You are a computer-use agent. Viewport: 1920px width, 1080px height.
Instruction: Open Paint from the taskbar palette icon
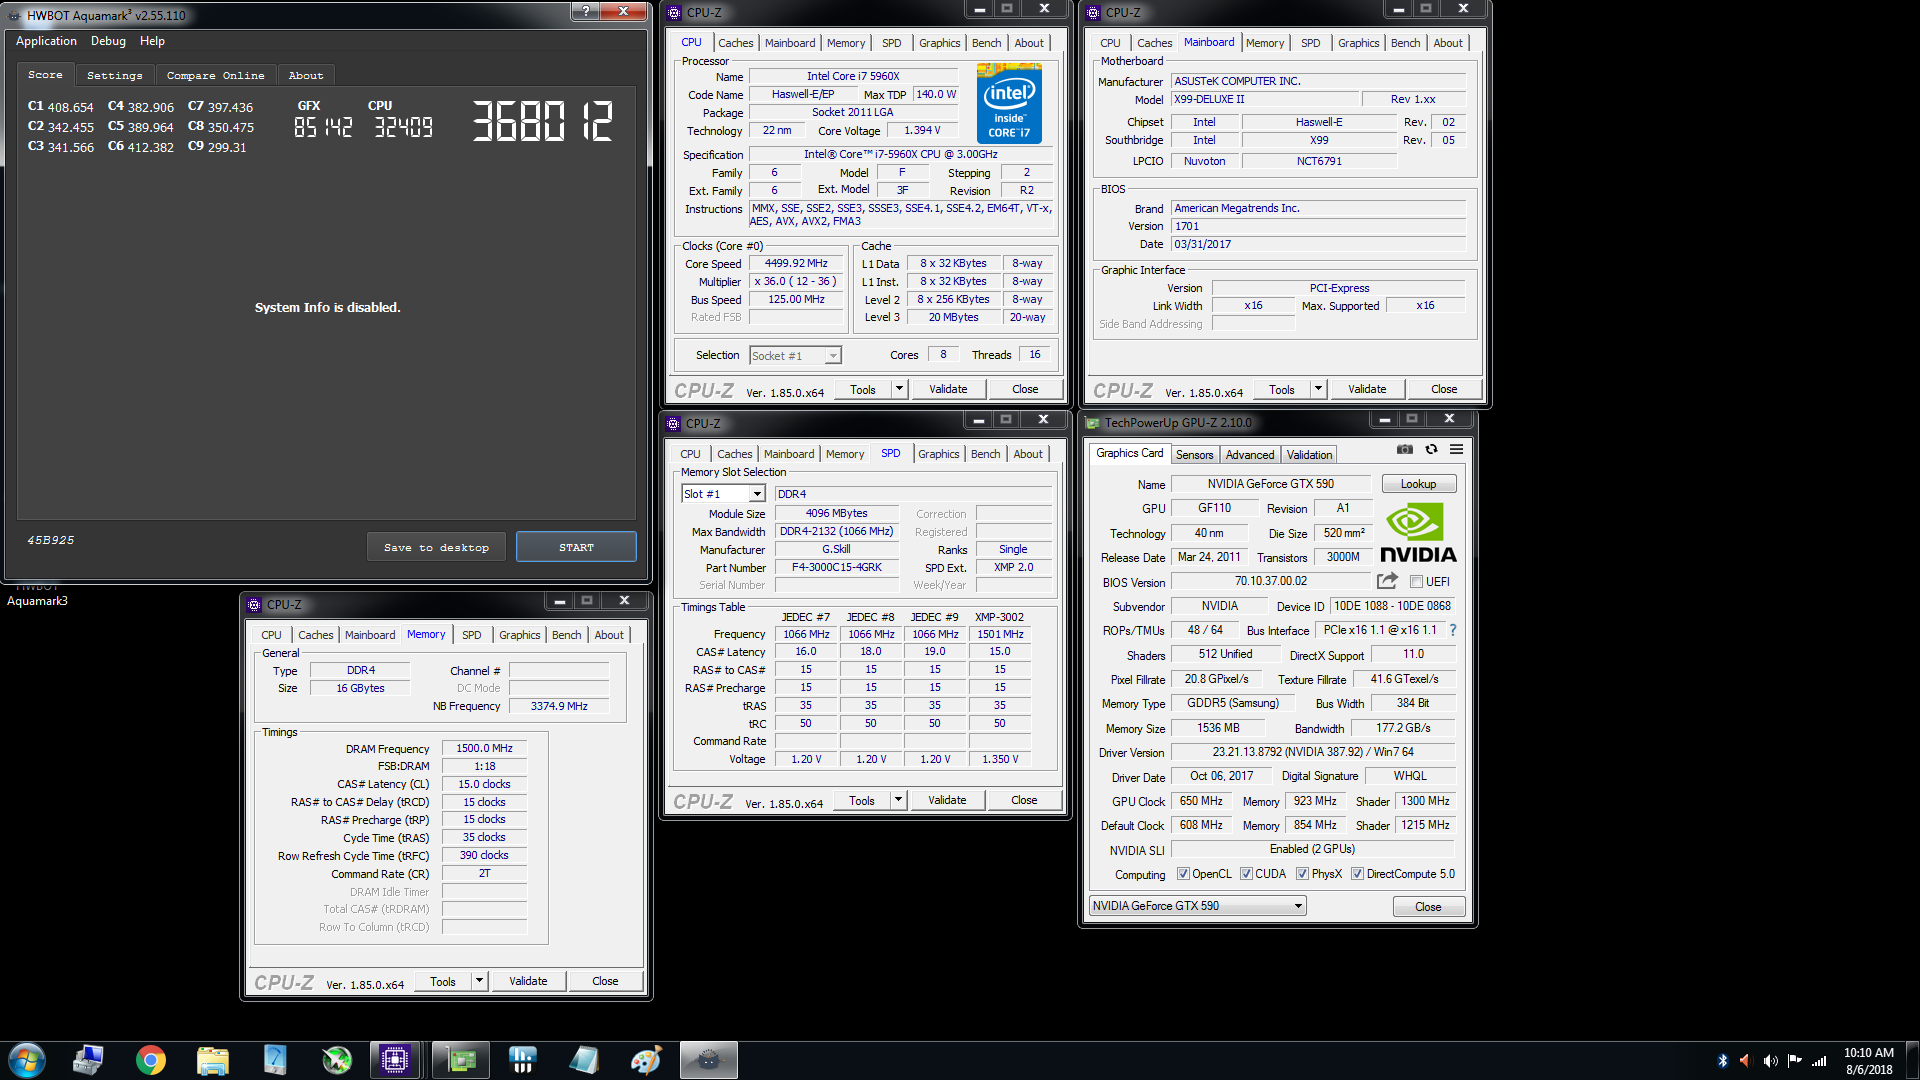coord(646,1060)
